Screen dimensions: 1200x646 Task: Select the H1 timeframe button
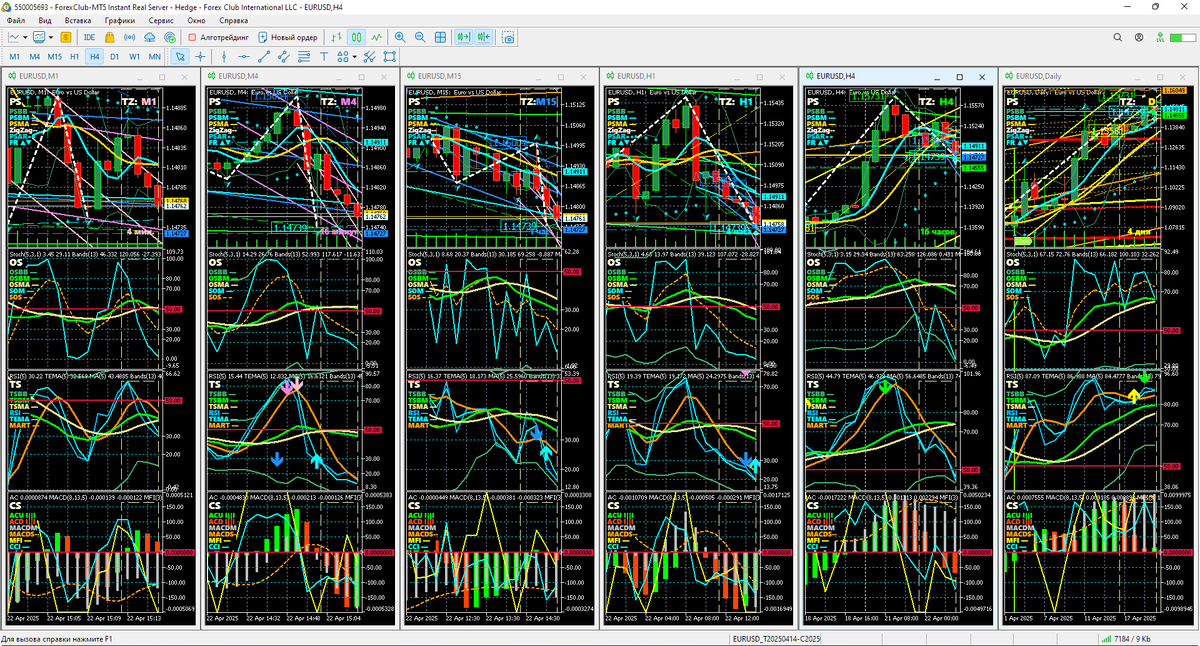75,57
